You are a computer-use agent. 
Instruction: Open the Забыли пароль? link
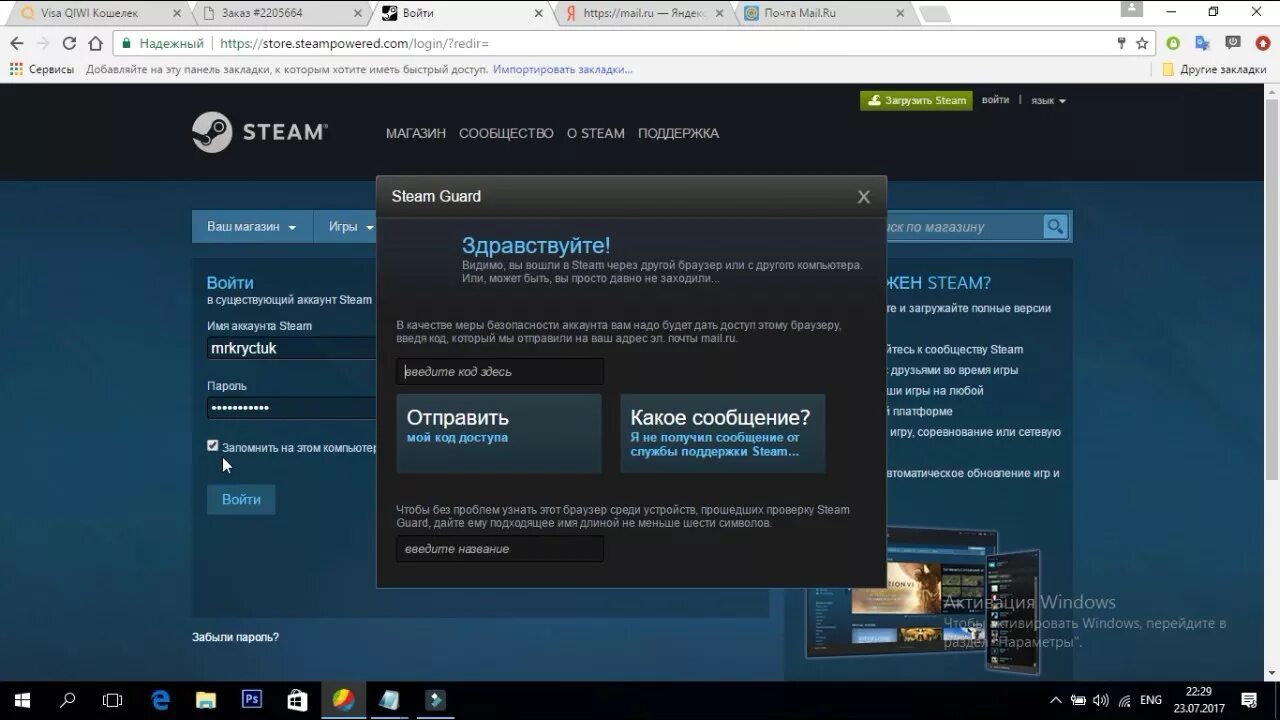tap(235, 637)
